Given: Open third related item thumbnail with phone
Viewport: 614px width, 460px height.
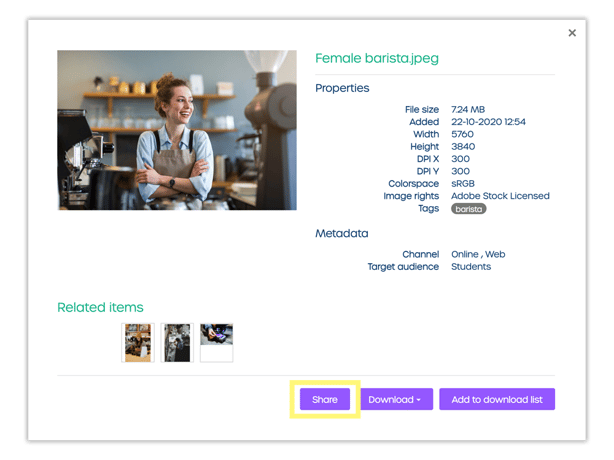Looking at the screenshot, I should (217, 343).
